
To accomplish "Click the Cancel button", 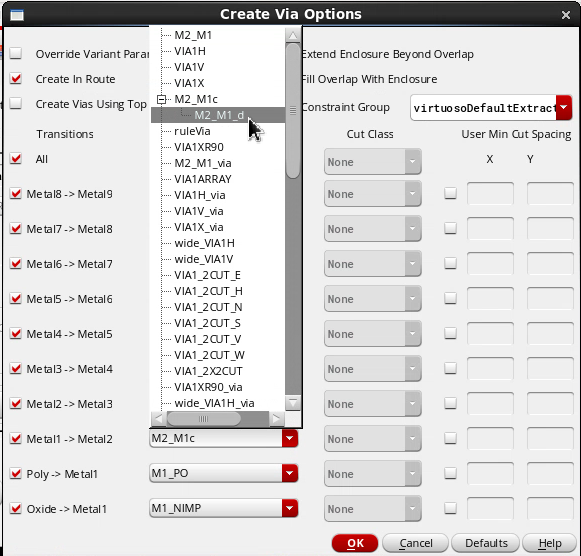I will [415, 543].
